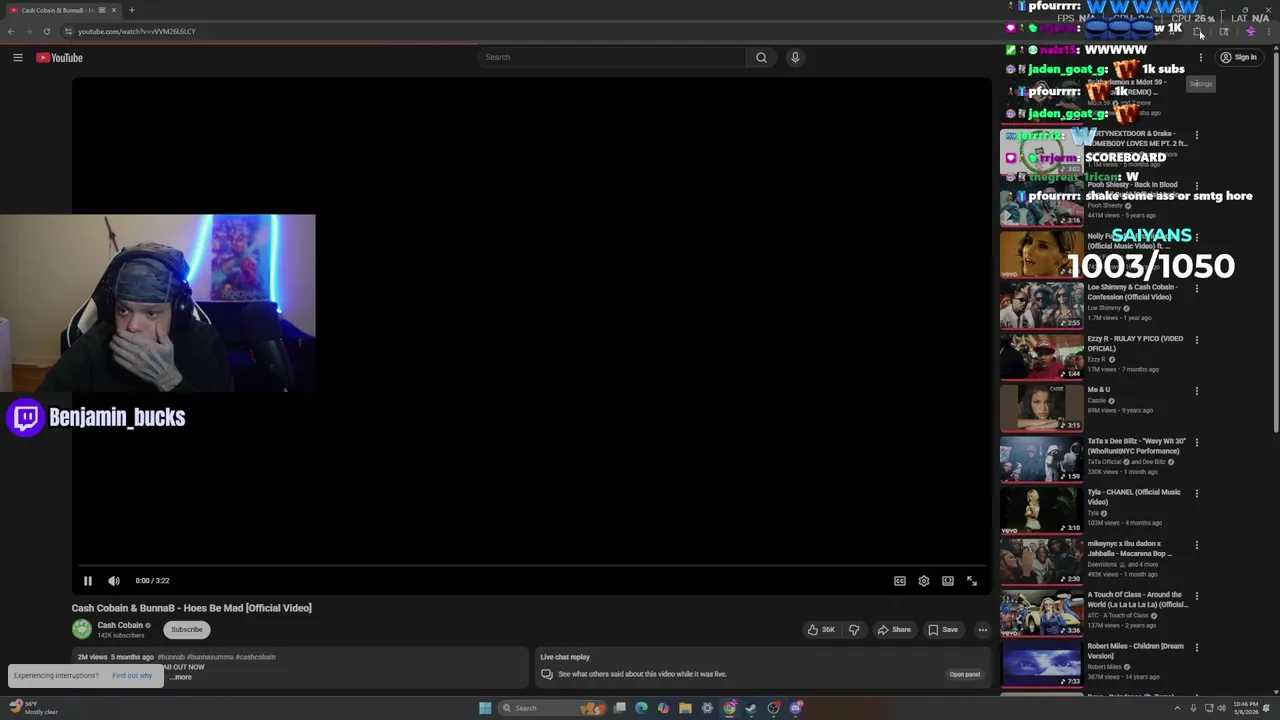Go to the YouTube home logo
Viewport: 1280px width, 720px height.
pyautogui.click(x=60, y=58)
